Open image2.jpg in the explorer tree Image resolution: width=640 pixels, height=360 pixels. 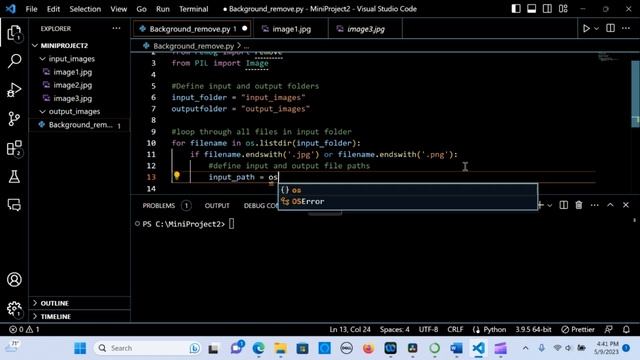click(72, 85)
